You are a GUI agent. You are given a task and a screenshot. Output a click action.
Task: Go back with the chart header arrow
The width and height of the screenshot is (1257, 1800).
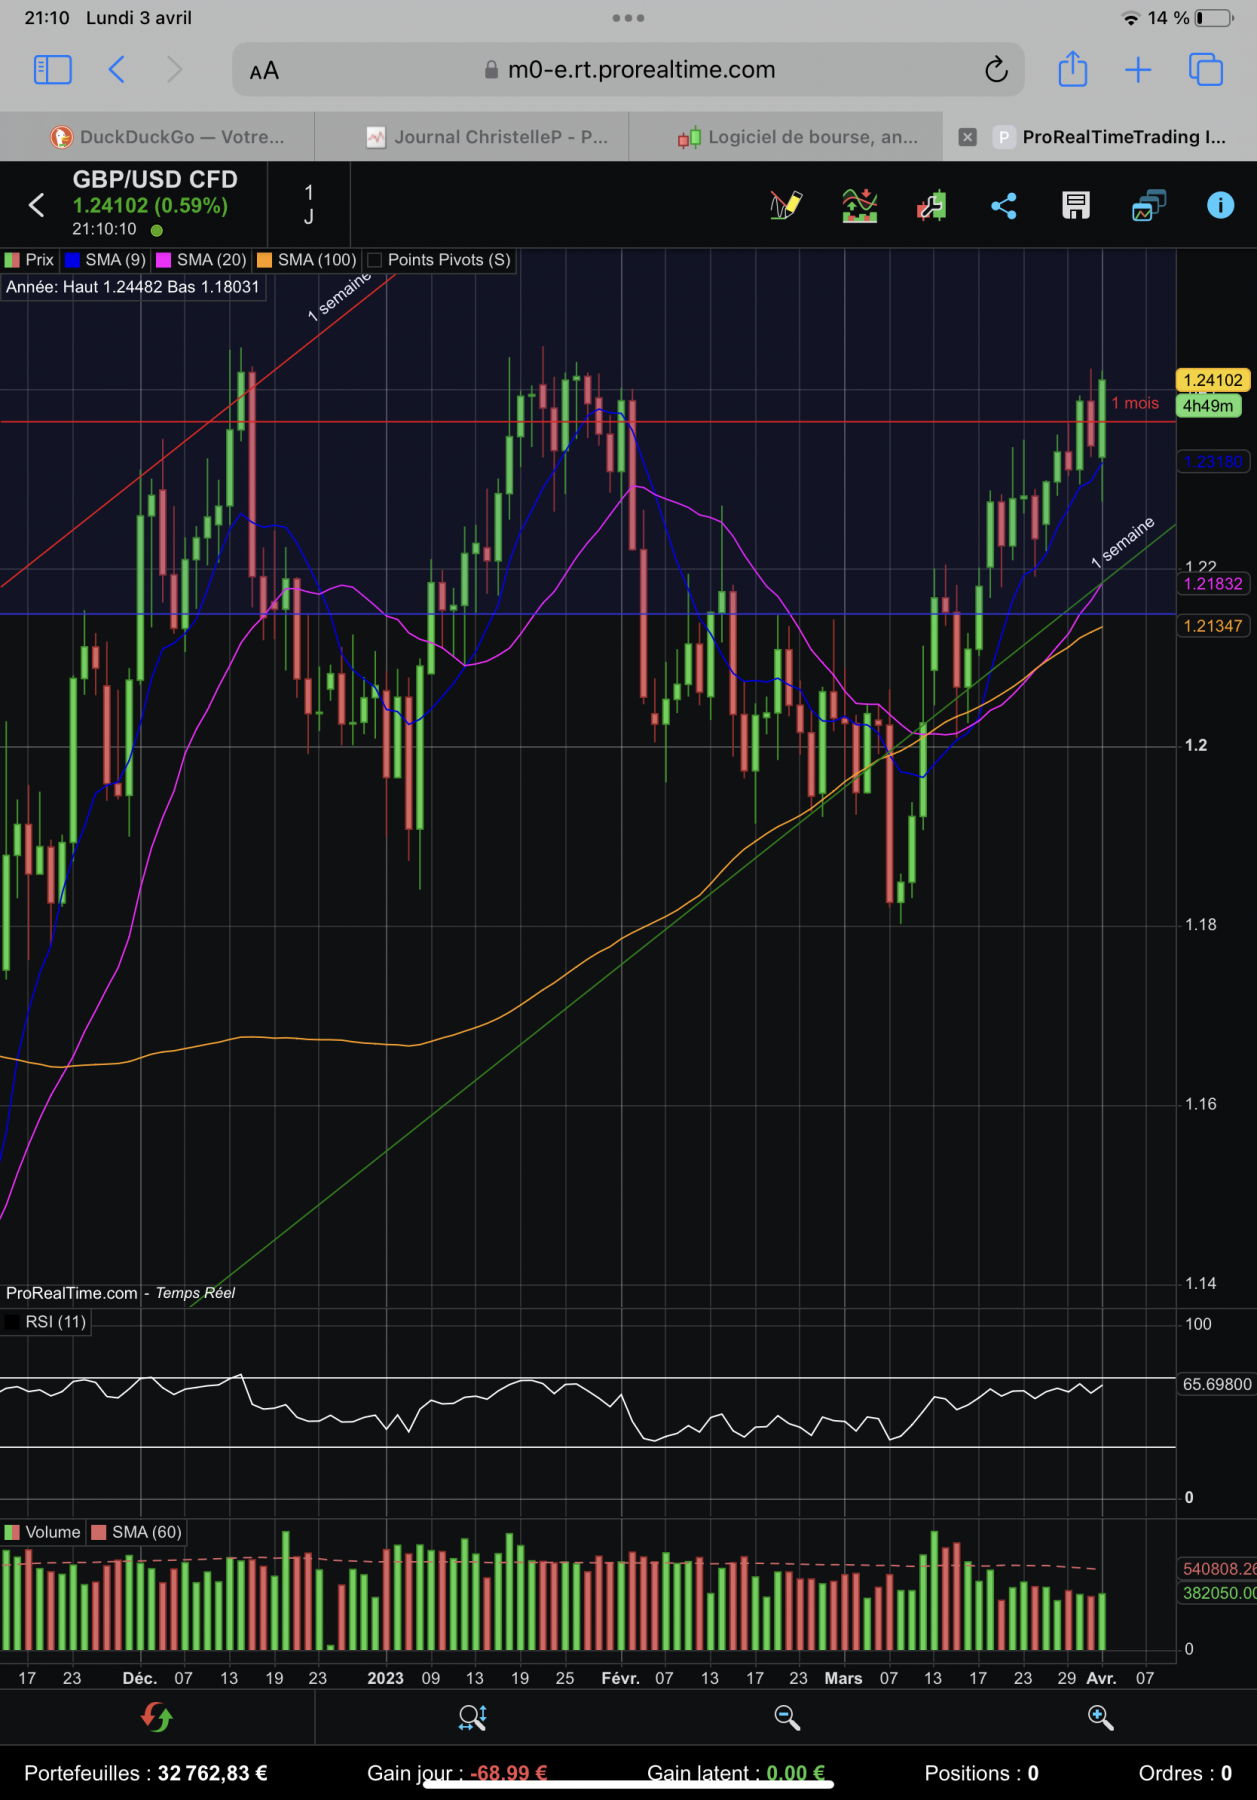click(x=37, y=205)
